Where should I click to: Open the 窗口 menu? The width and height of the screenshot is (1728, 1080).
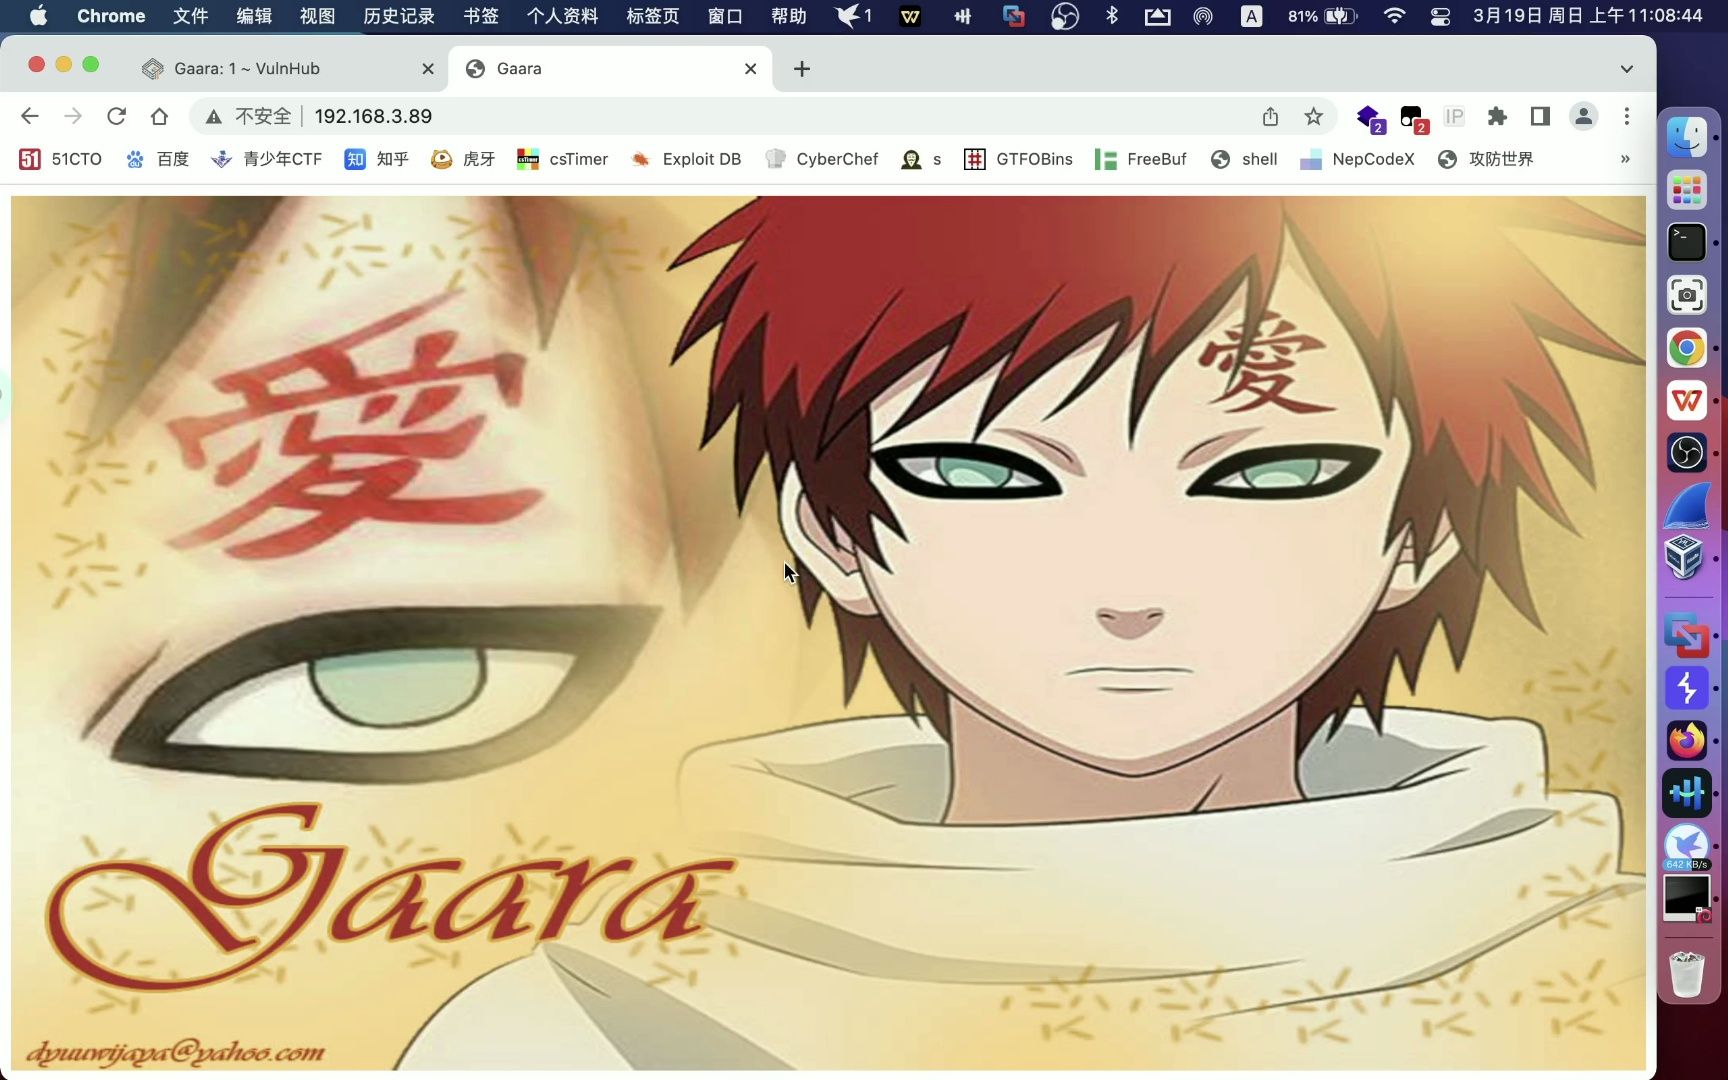point(725,16)
